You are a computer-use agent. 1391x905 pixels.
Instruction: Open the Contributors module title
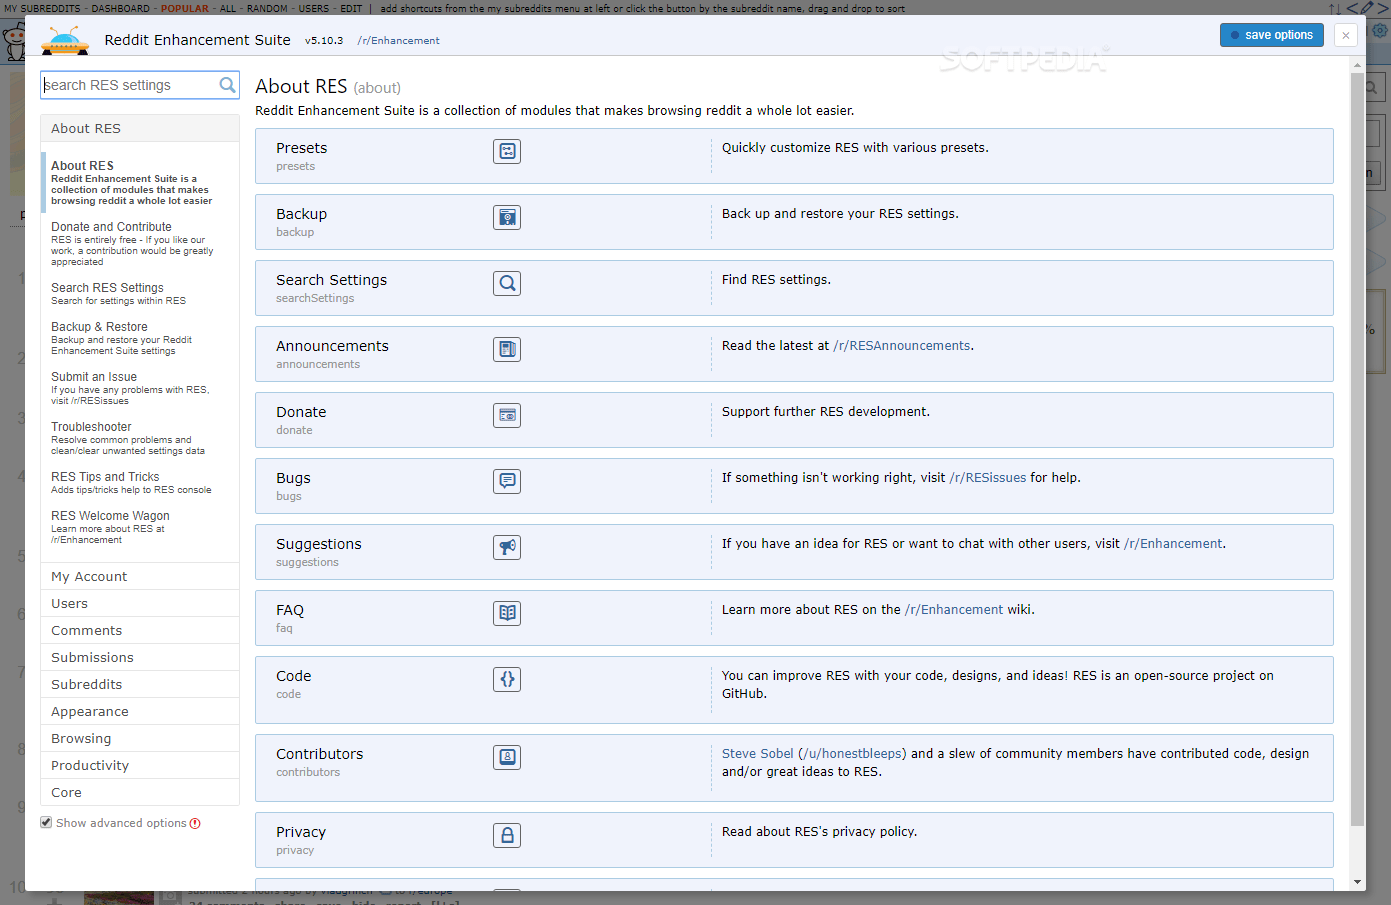(x=319, y=754)
